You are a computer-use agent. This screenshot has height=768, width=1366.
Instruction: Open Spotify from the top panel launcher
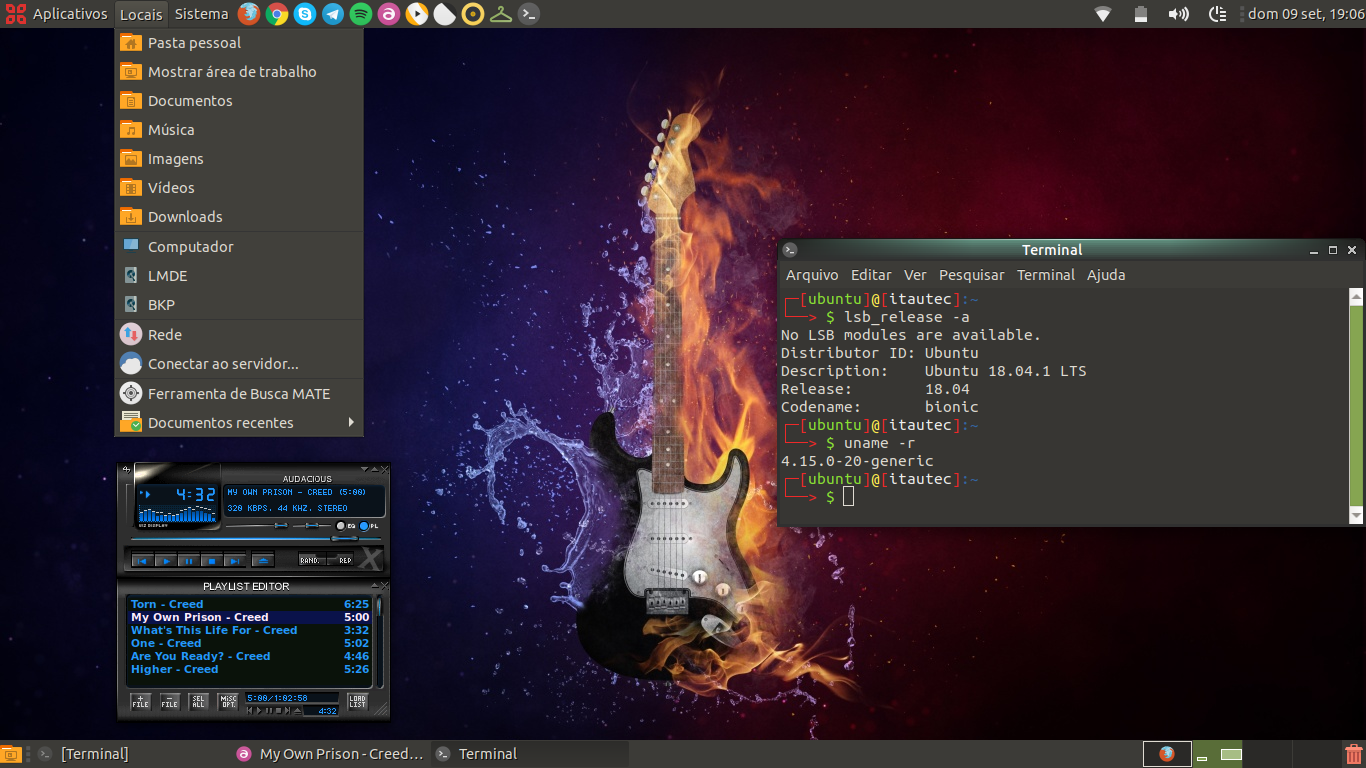[361, 14]
